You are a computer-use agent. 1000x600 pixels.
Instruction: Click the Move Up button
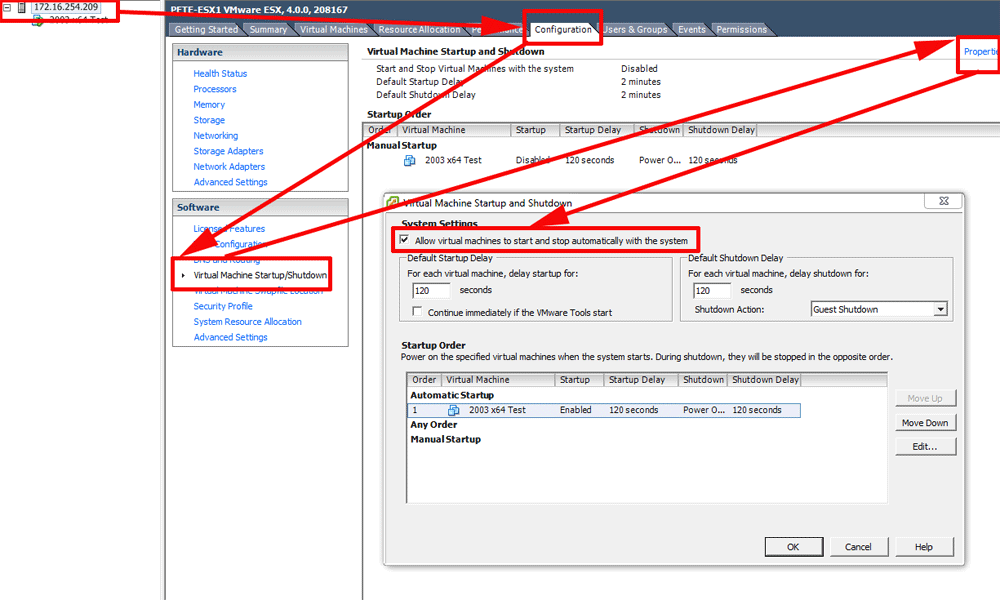pyautogui.click(x=925, y=398)
